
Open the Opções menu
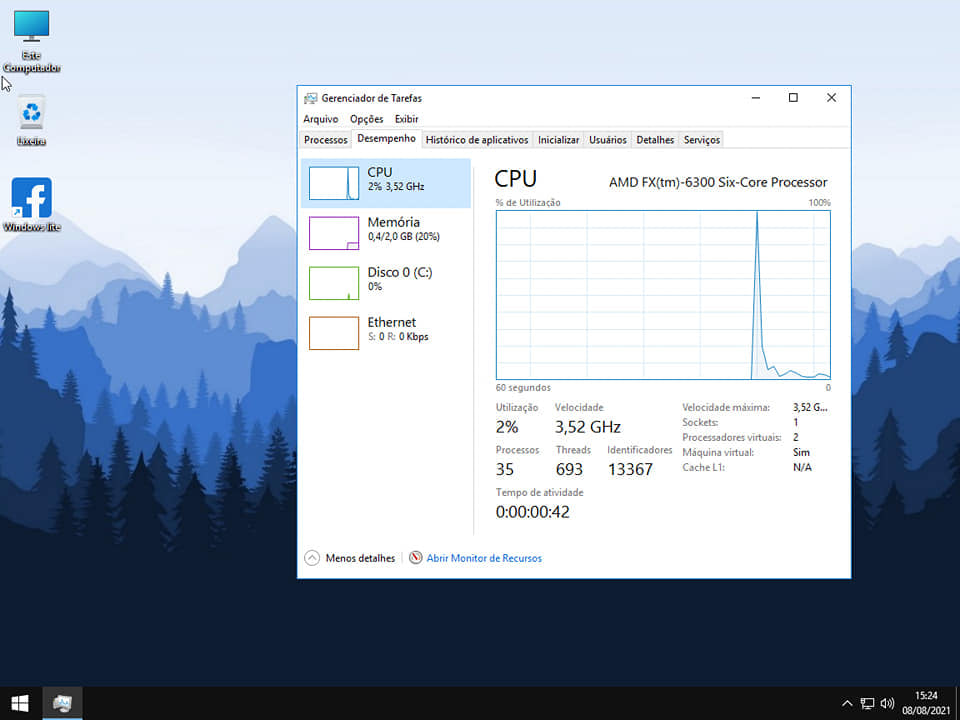coord(366,119)
